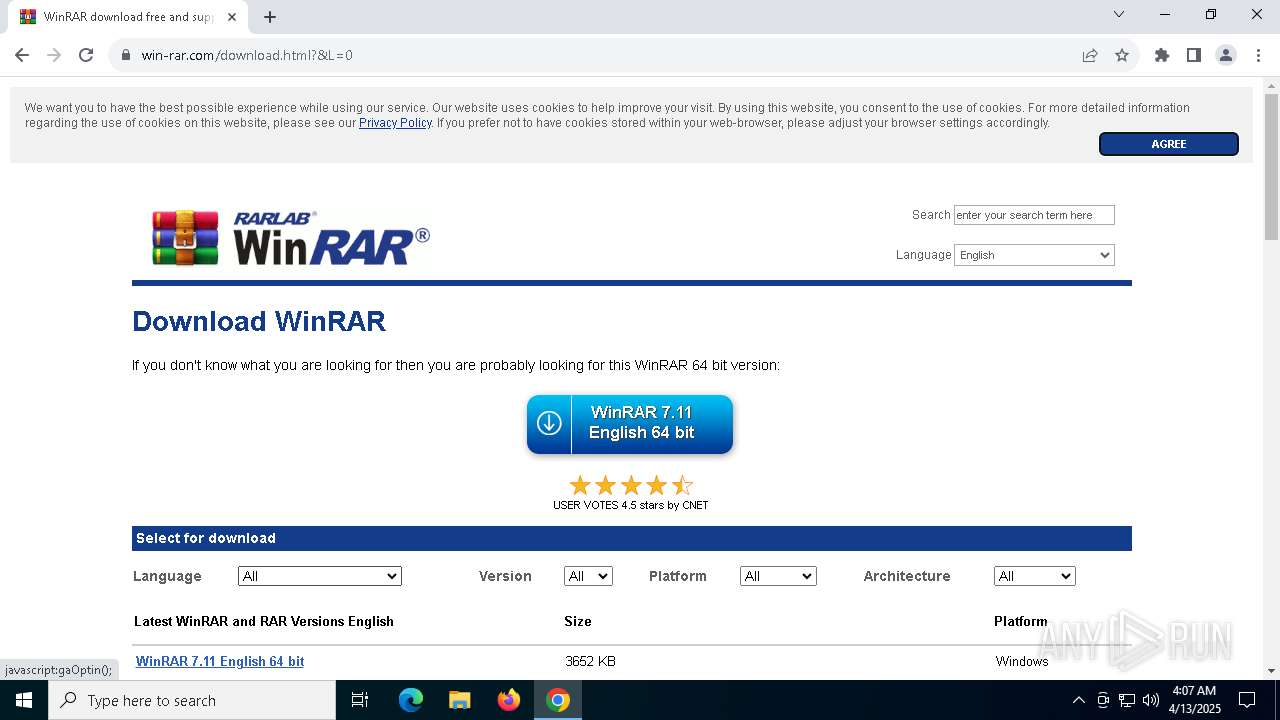Click the taskbar search box
Image resolution: width=1280 pixels, height=720 pixels.
(x=192, y=700)
